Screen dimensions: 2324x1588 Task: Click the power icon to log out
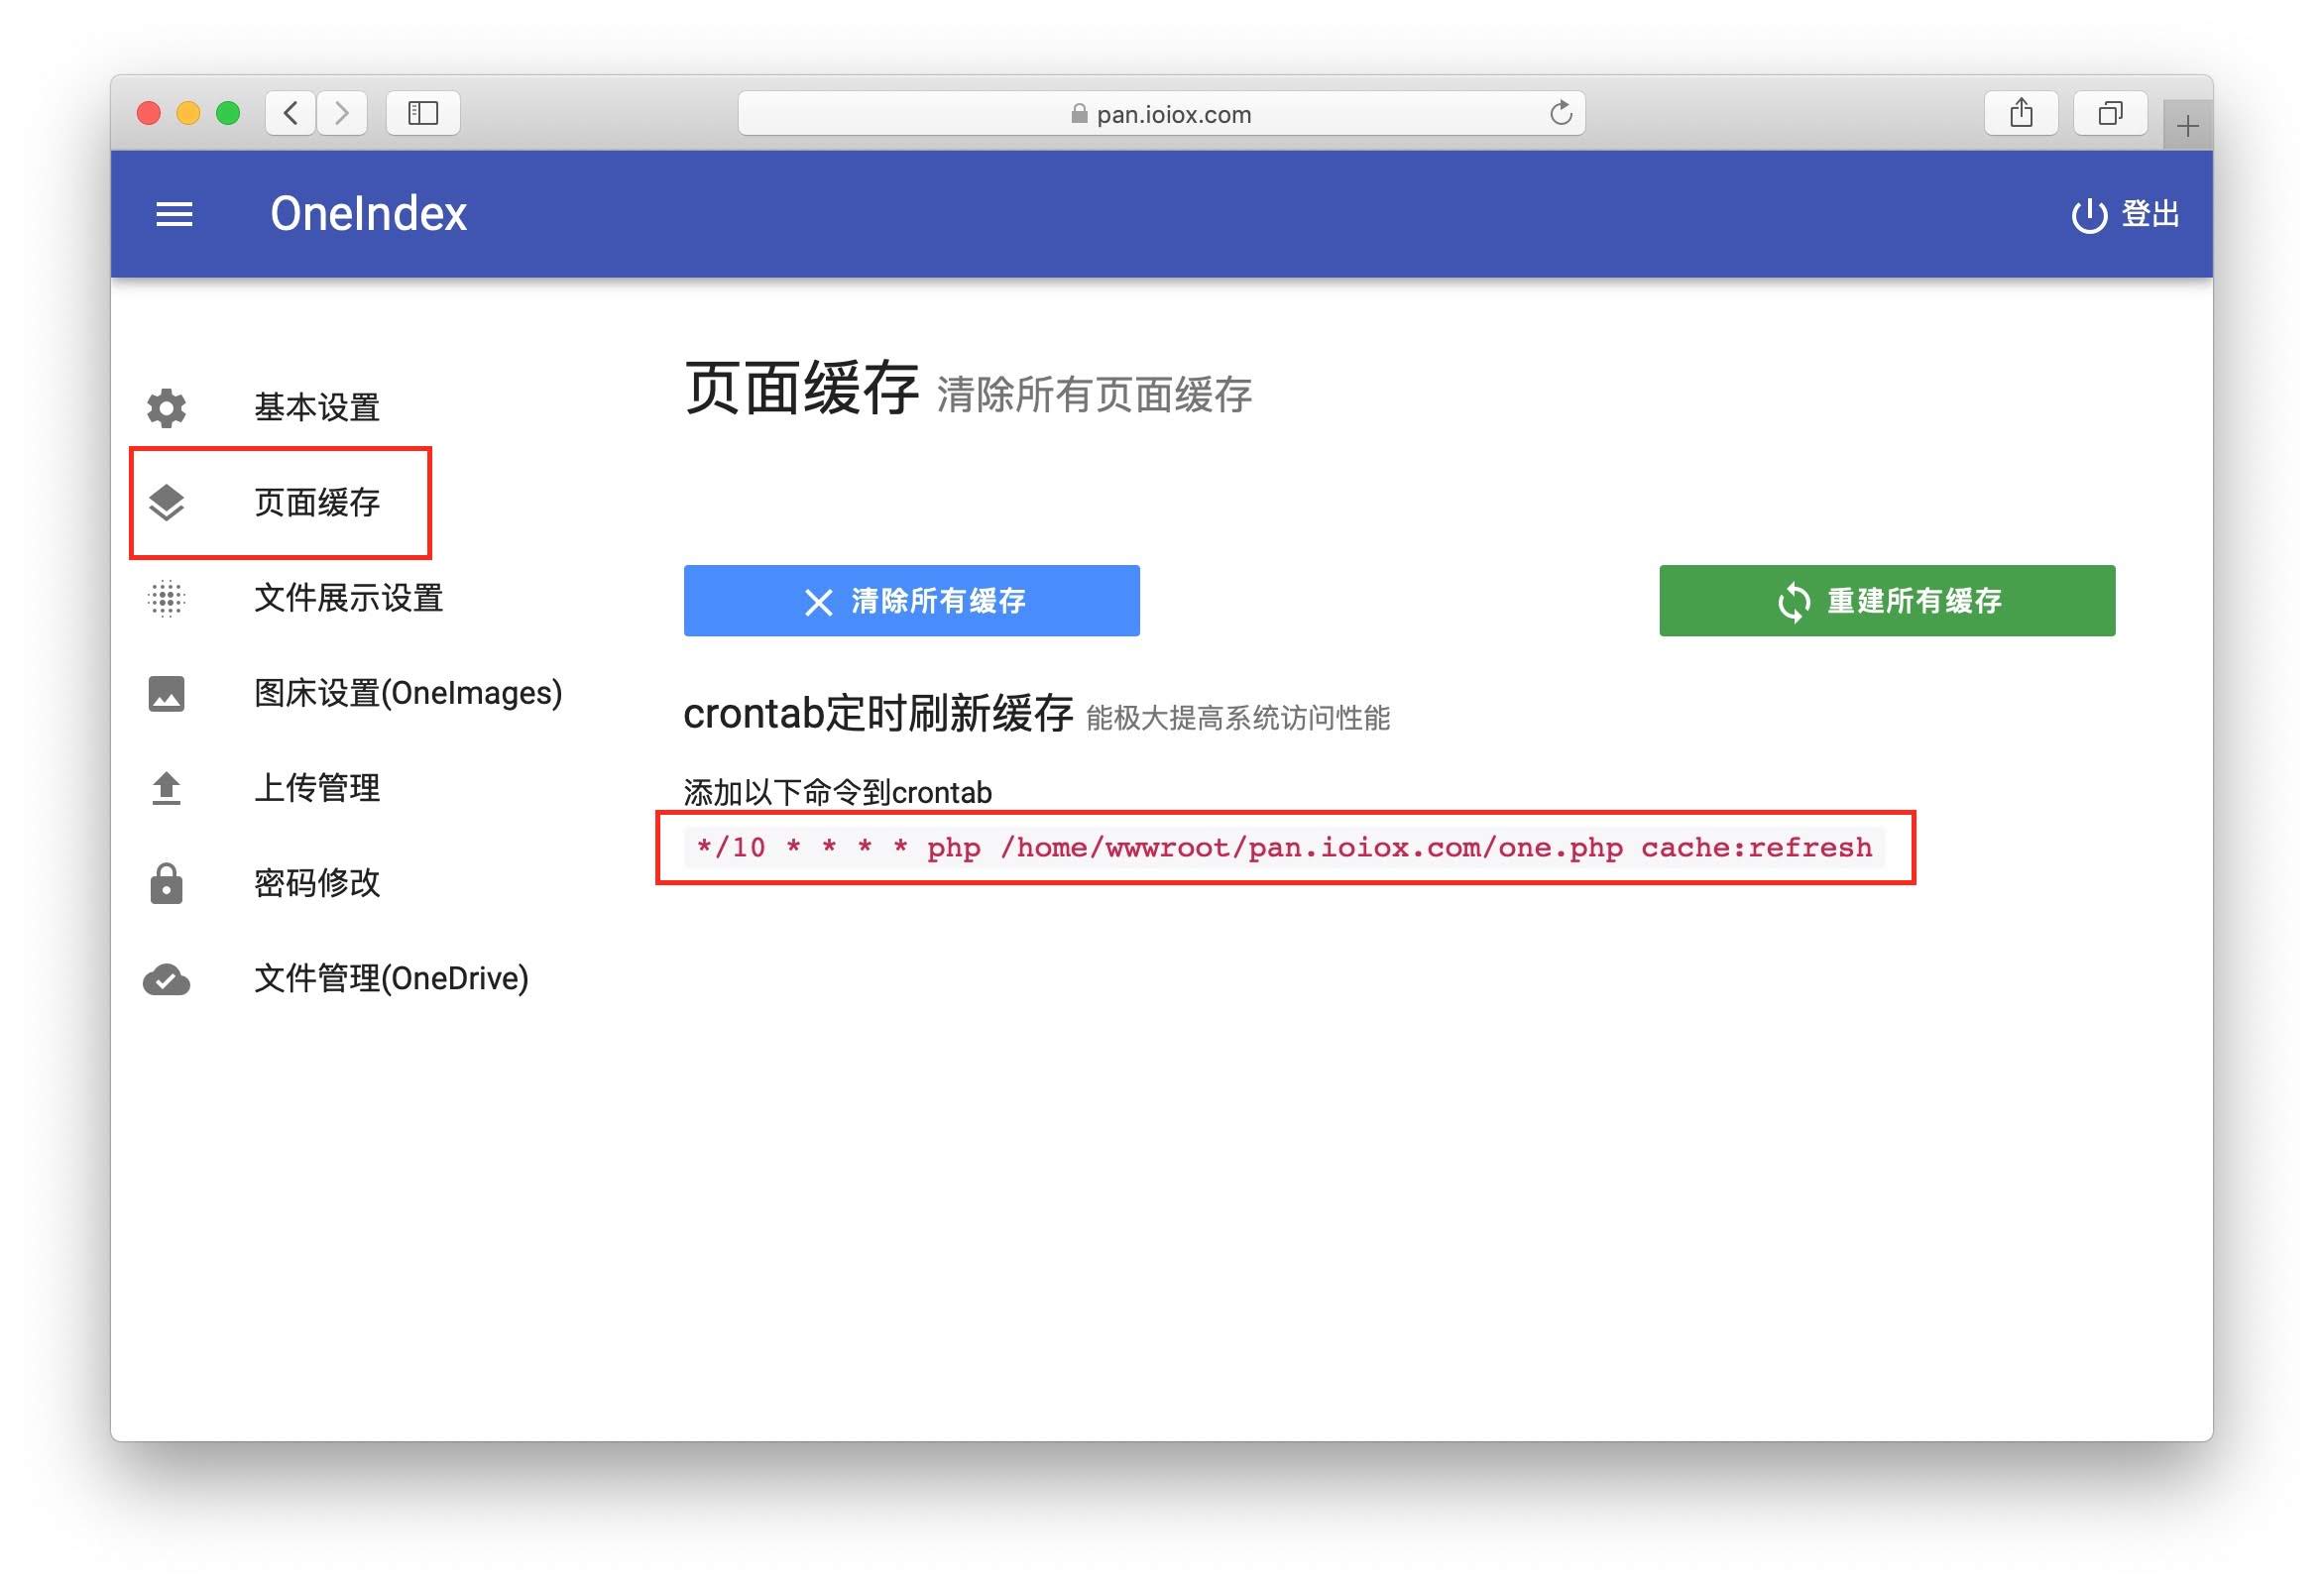2088,215
